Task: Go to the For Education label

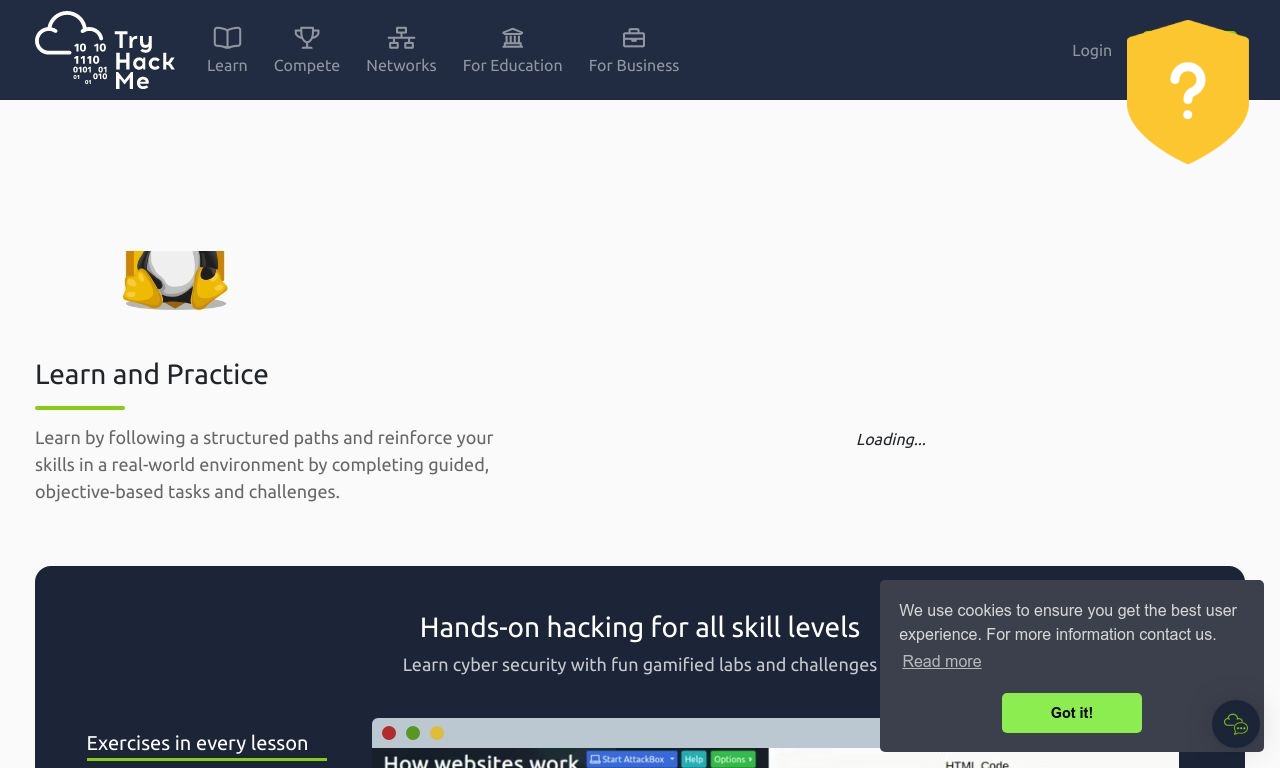Action: [513, 65]
